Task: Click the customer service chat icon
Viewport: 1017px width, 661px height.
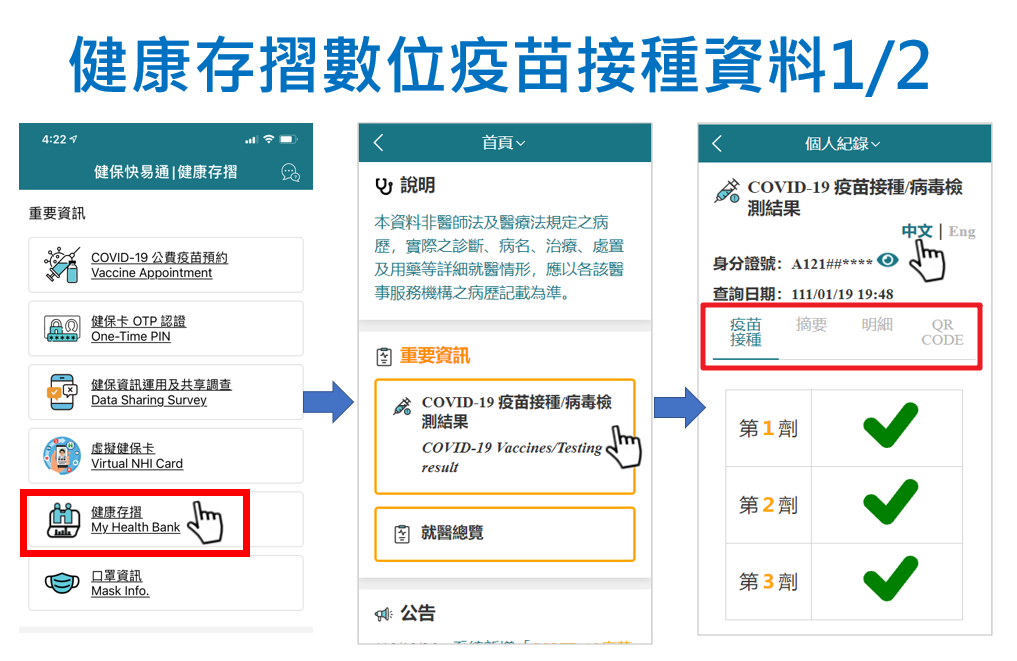Action: [x=291, y=172]
